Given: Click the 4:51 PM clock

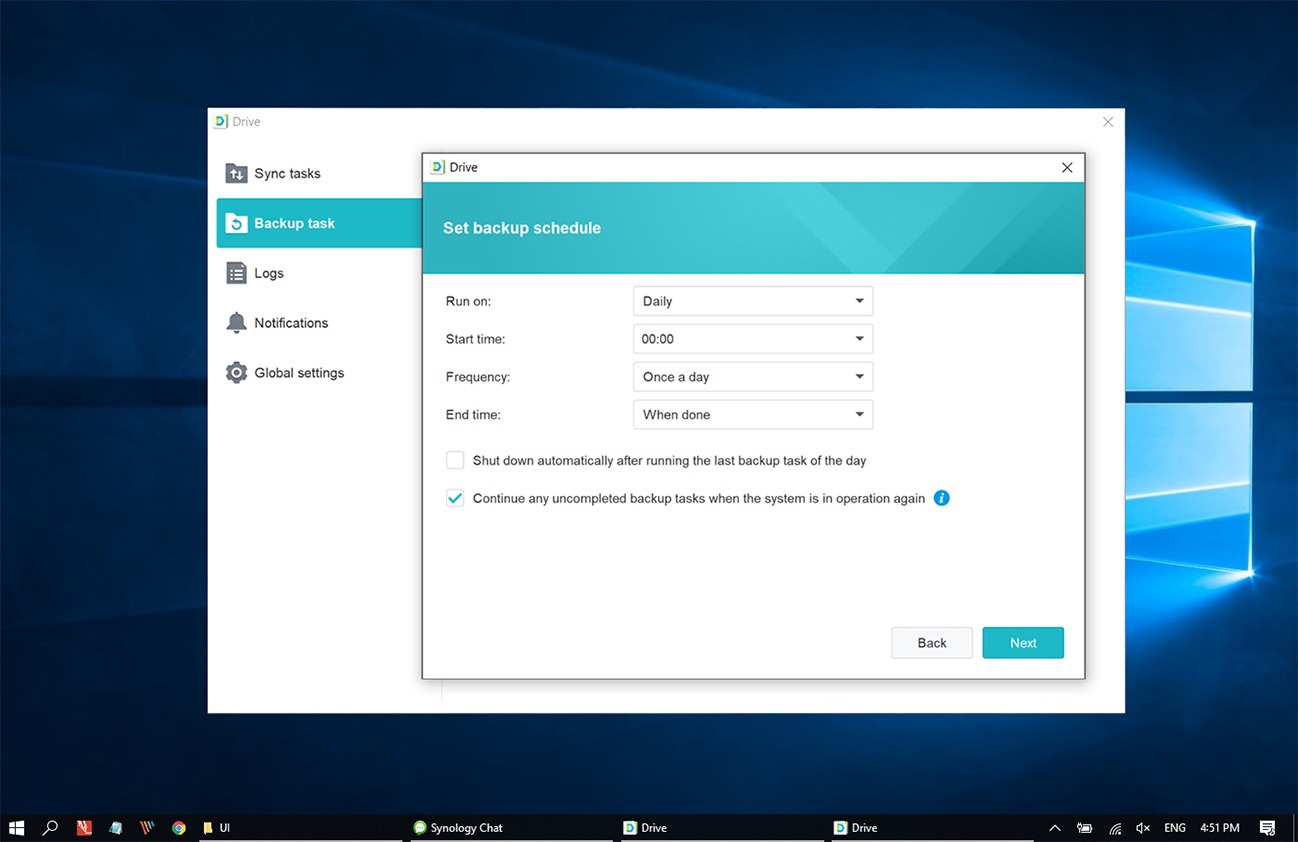Looking at the screenshot, I should [x=1219, y=828].
